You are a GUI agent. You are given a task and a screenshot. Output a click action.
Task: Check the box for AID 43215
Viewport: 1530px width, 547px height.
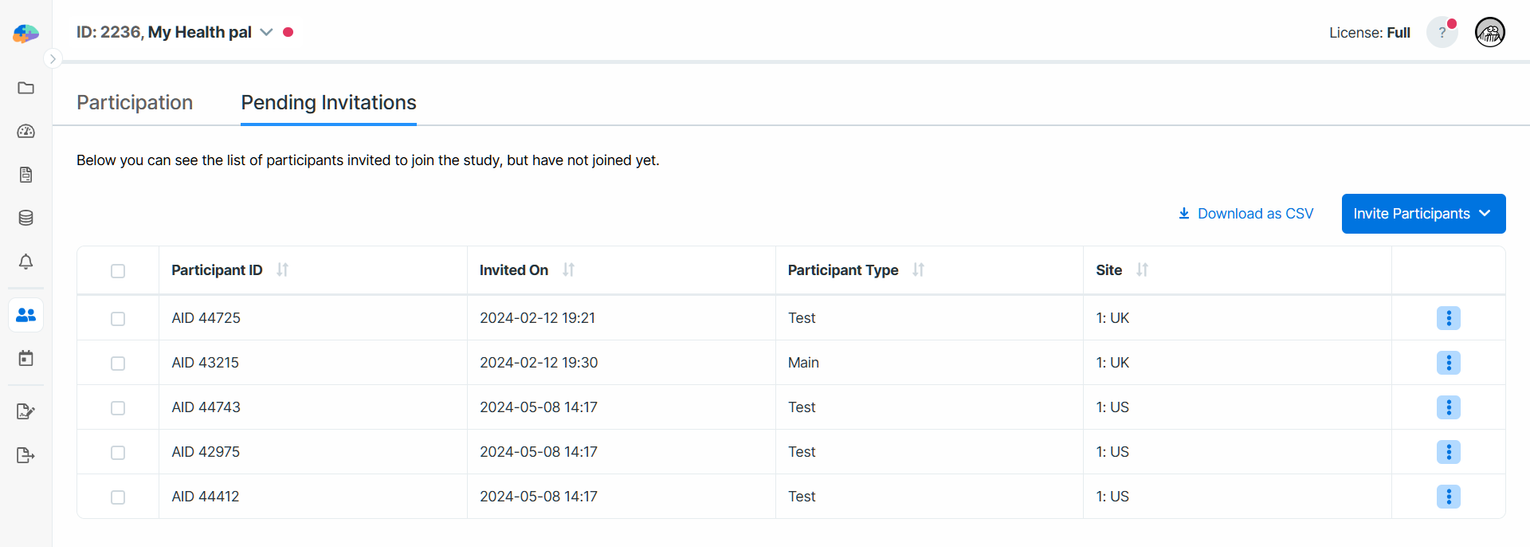pos(118,363)
